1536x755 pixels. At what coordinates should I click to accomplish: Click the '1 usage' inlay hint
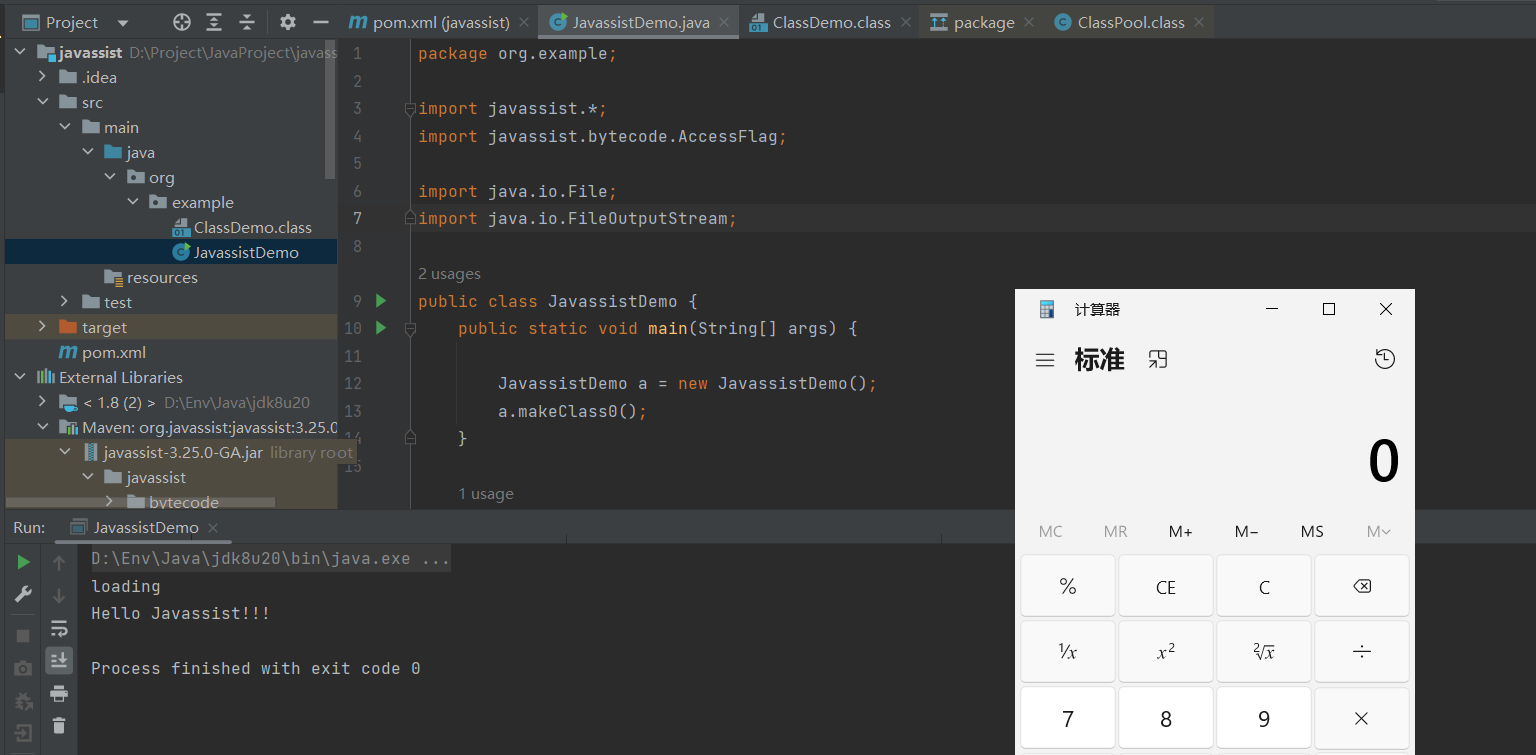[x=486, y=493]
